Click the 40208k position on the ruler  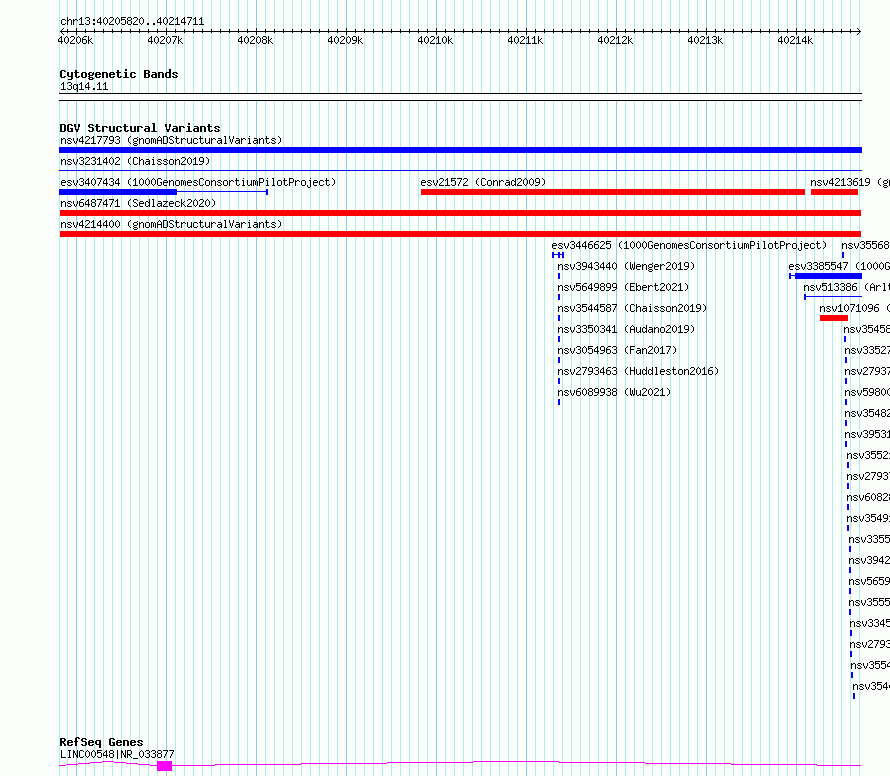pos(255,40)
